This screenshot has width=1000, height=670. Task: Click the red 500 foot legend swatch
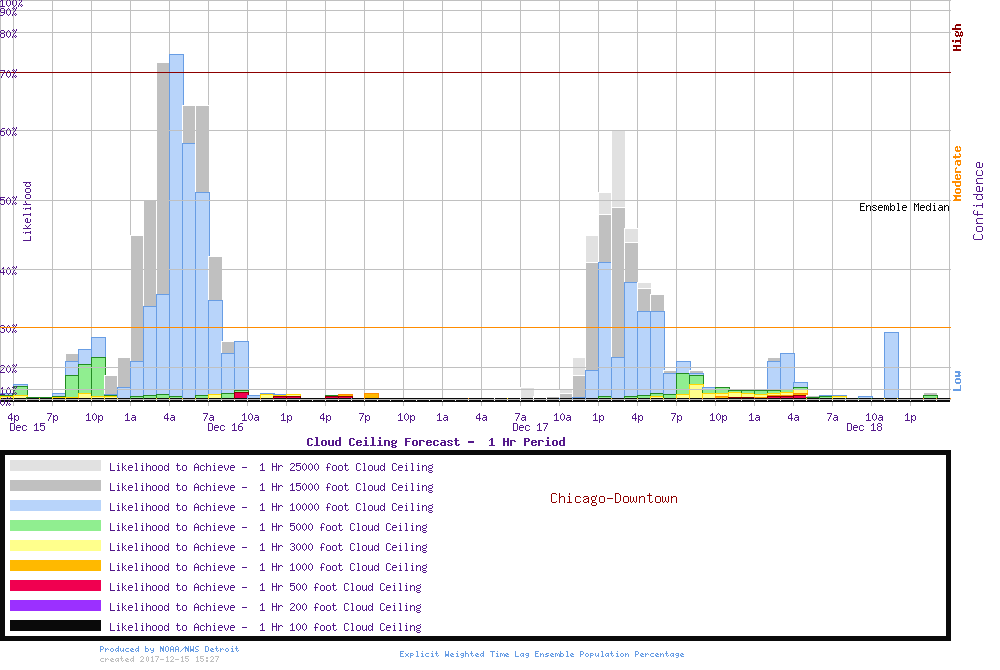click(x=55, y=586)
